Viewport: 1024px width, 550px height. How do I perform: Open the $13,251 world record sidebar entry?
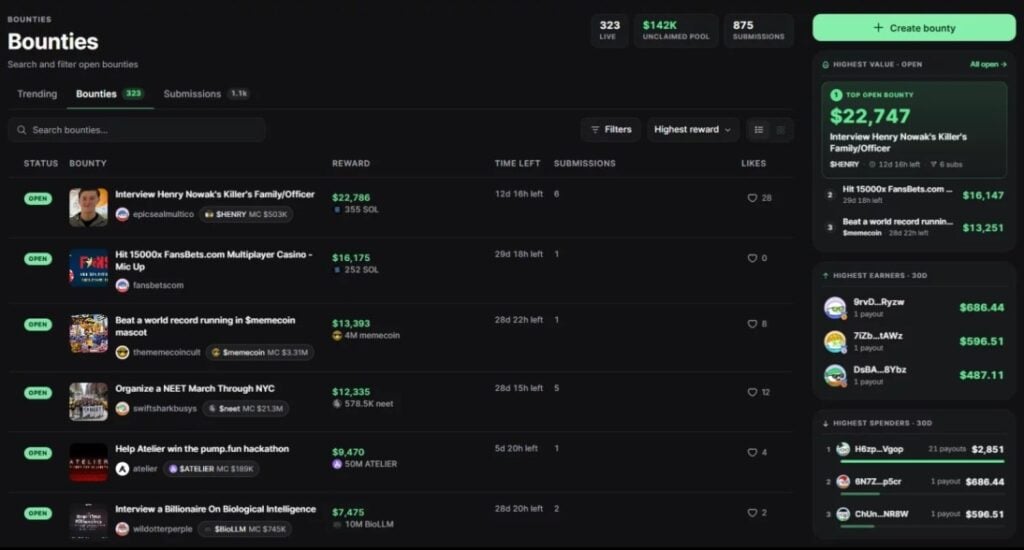[x=914, y=227]
